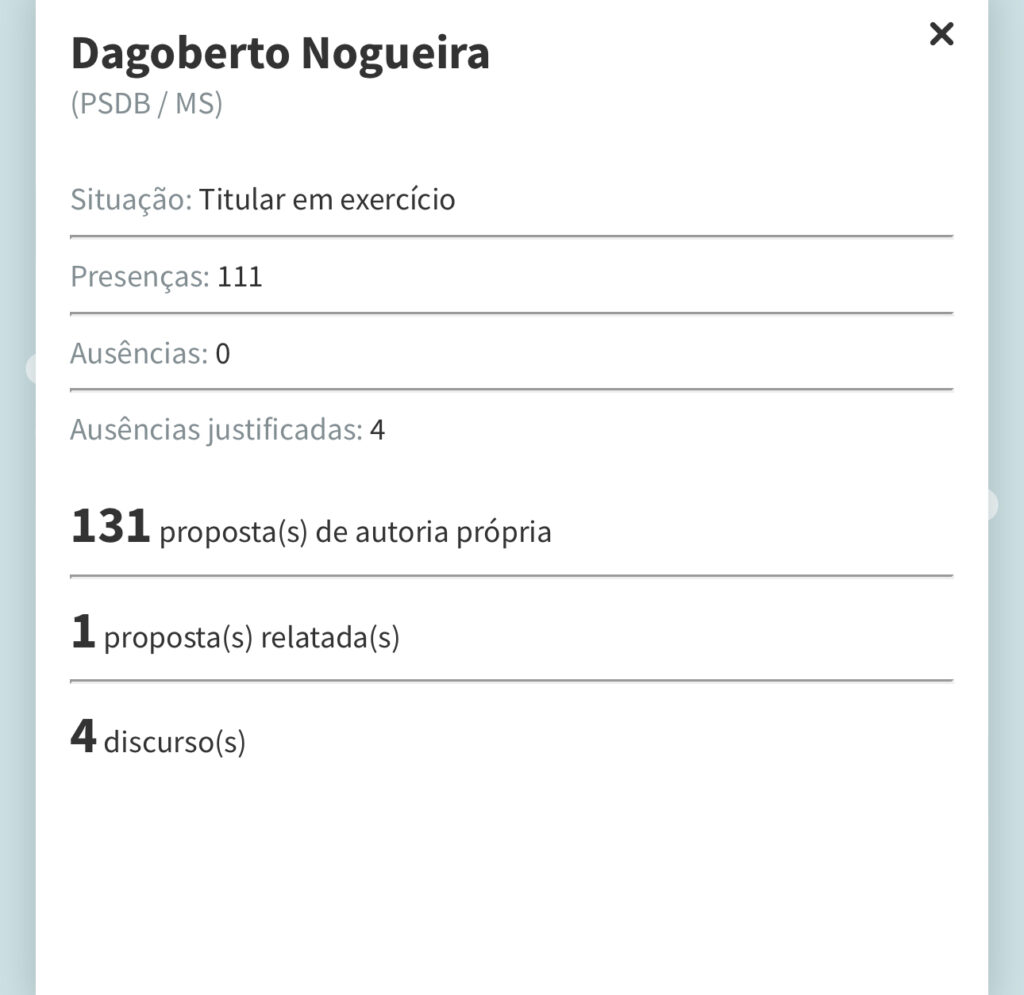Click the 4 value beside Ausências justificadas
1024x995 pixels.
377,431
